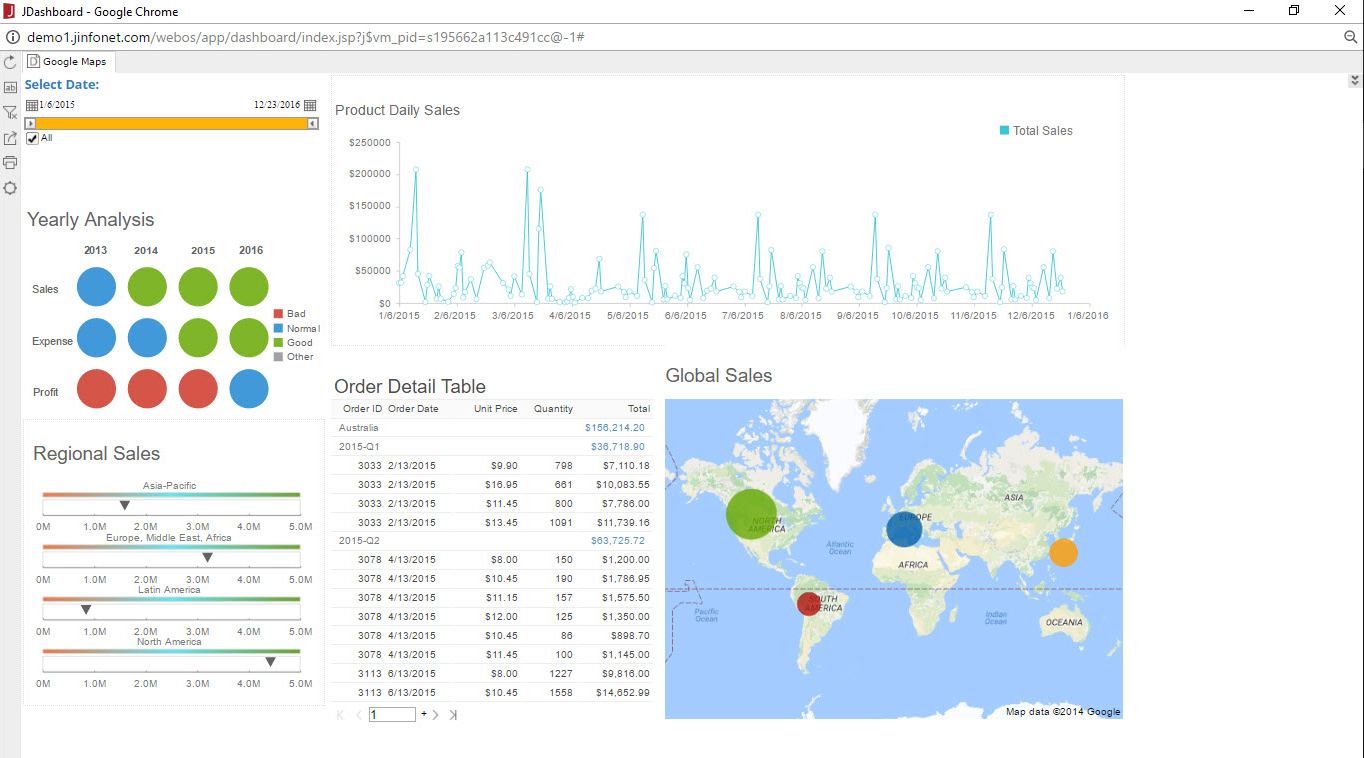Screen dimensions: 1364x758
Task: Click the clear filter funnel icon
Action: (x=10, y=113)
